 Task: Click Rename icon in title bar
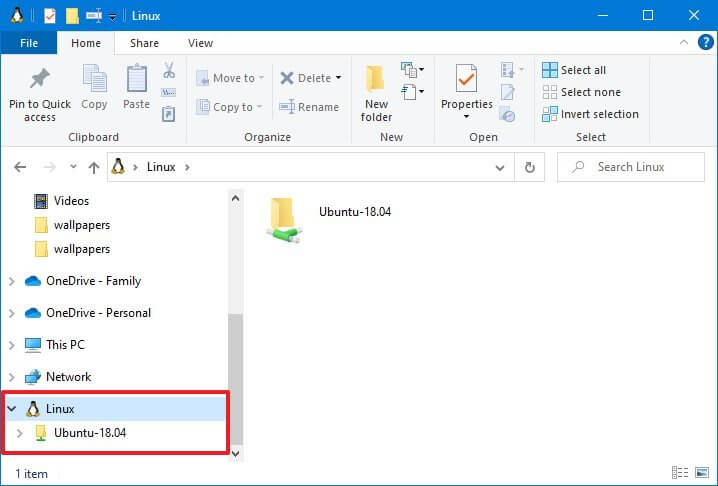pos(94,16)
